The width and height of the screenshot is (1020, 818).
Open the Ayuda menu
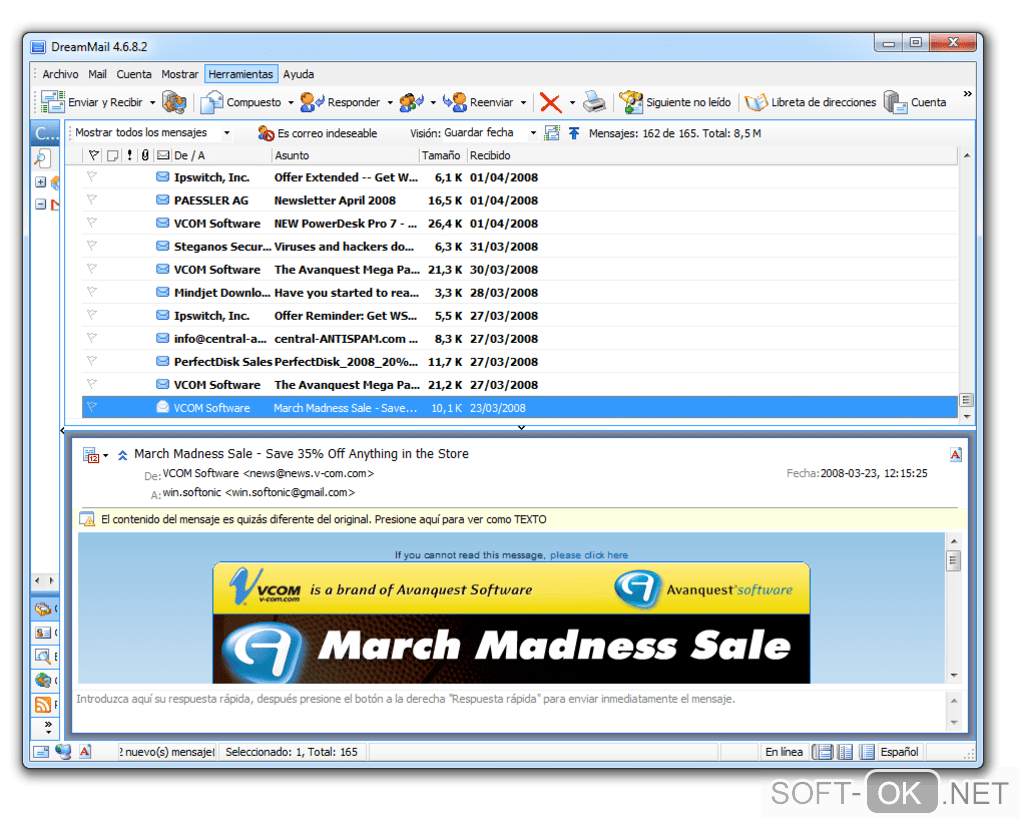click(x=299, y=74)
